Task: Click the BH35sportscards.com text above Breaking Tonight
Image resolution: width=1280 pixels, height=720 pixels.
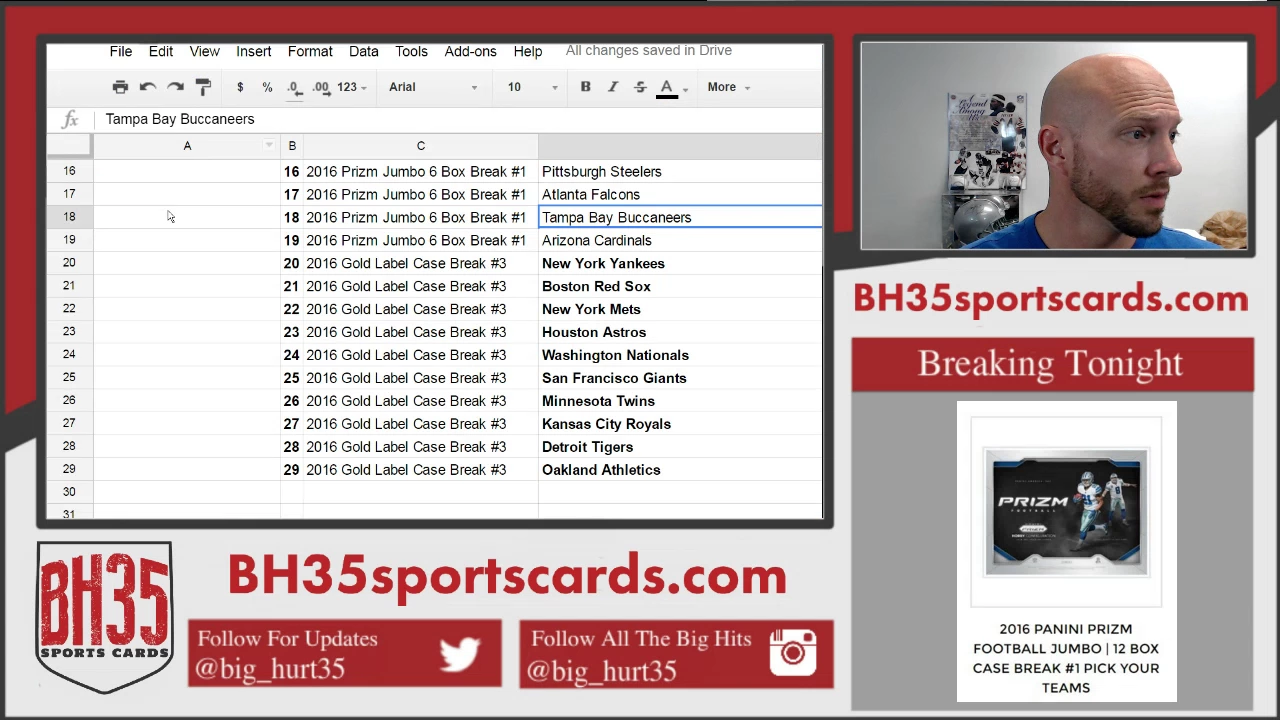Action: pyautogui.click(x=1051, y=300)
